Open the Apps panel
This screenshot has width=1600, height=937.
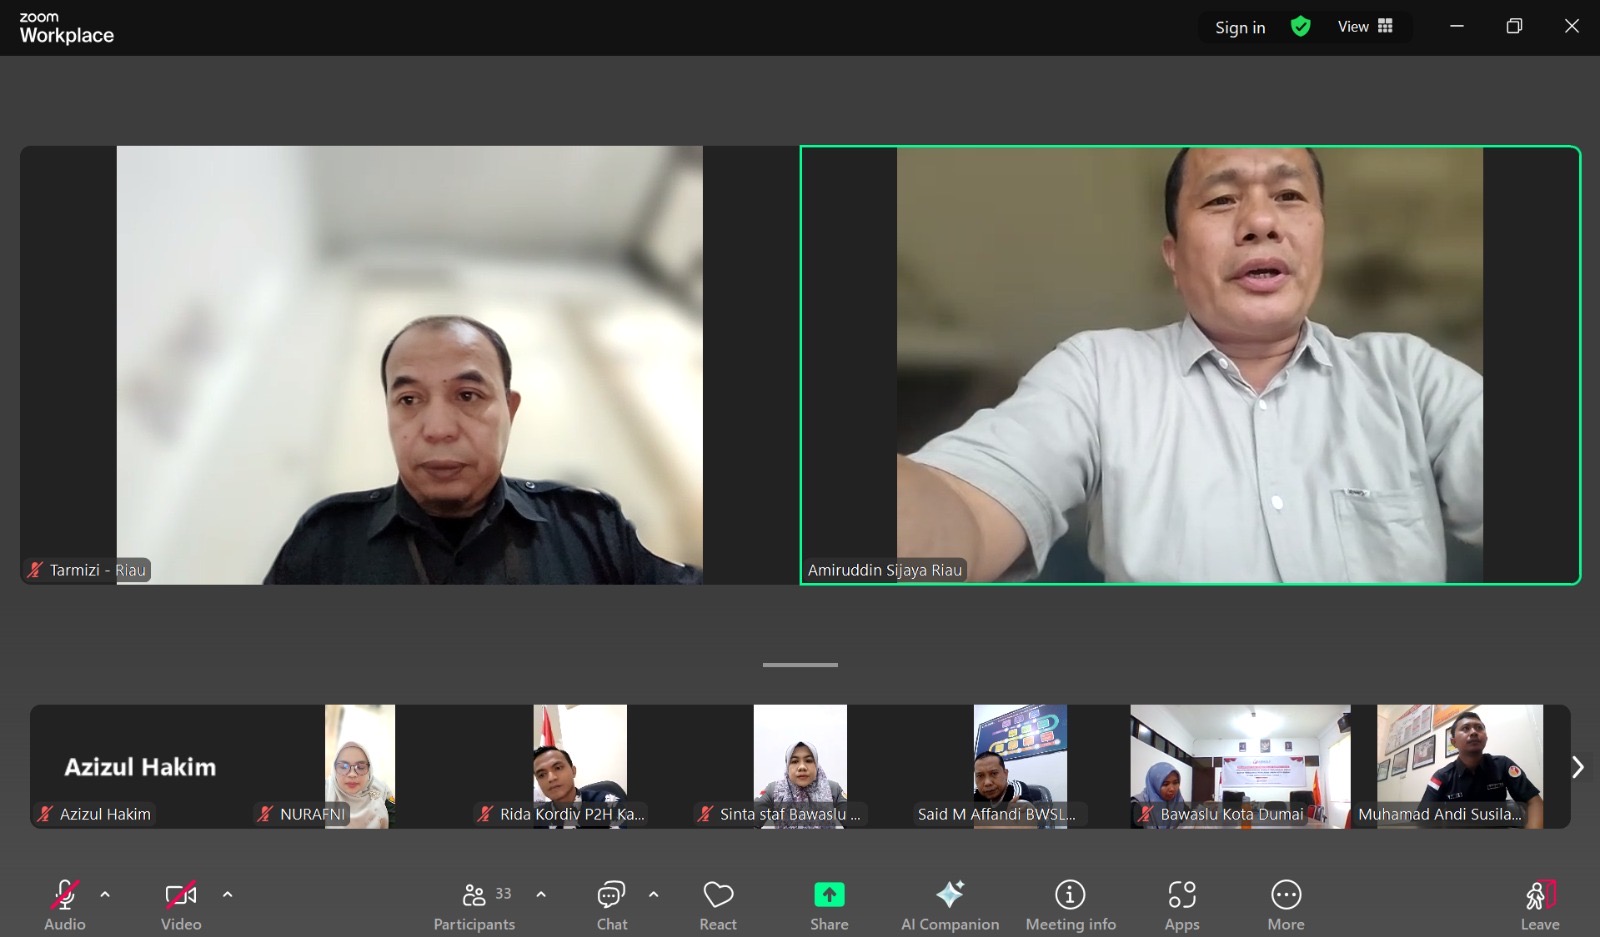(1181, 894)
